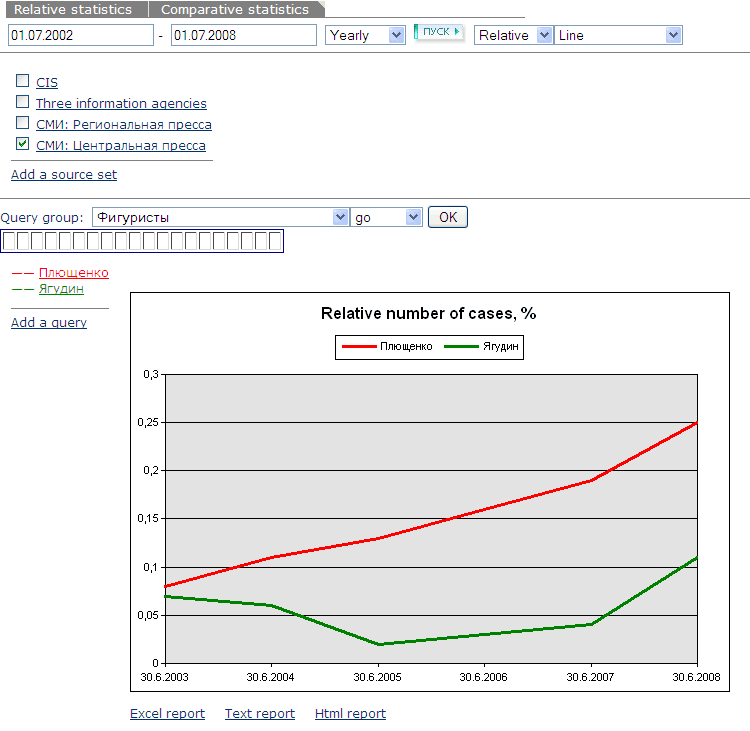Click Add a query link
Image resolution: width=750 pixels, height=731 pixels.
pos(49,322)
